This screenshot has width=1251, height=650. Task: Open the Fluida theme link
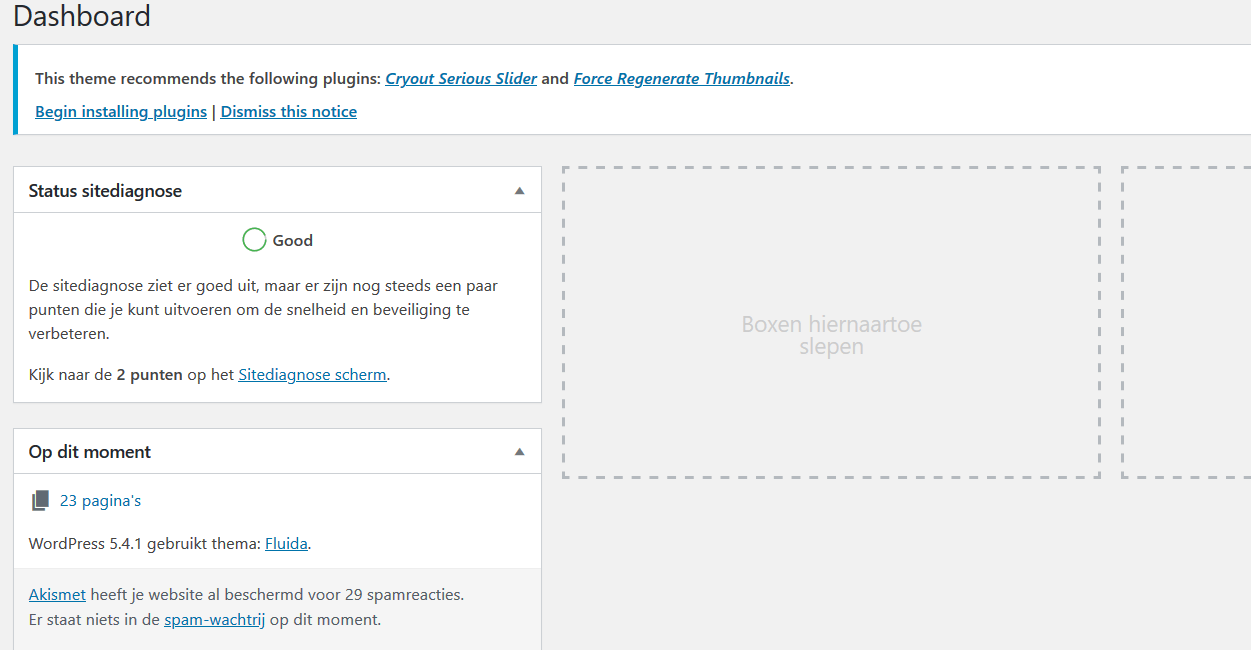pos(286,544)
